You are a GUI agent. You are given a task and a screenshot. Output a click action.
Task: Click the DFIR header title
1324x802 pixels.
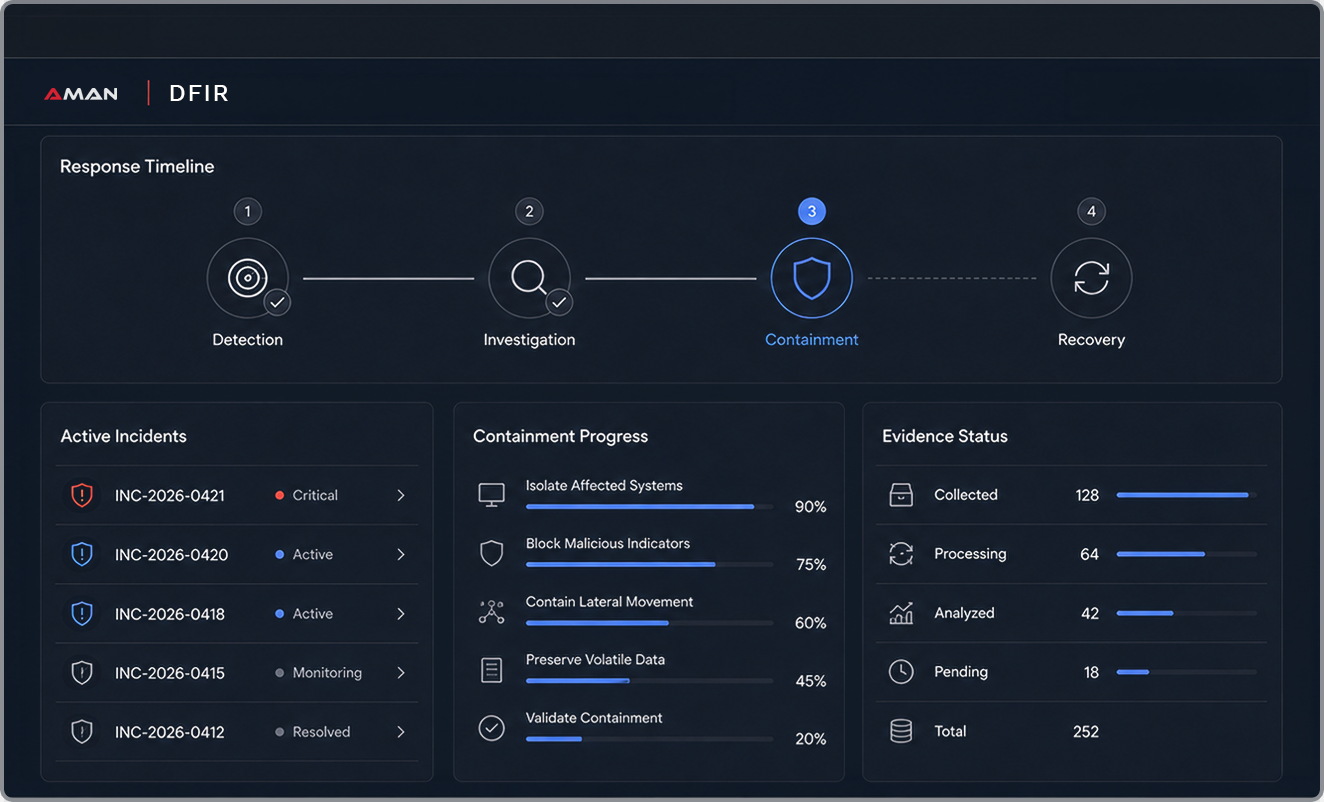[x=199, y=94]
